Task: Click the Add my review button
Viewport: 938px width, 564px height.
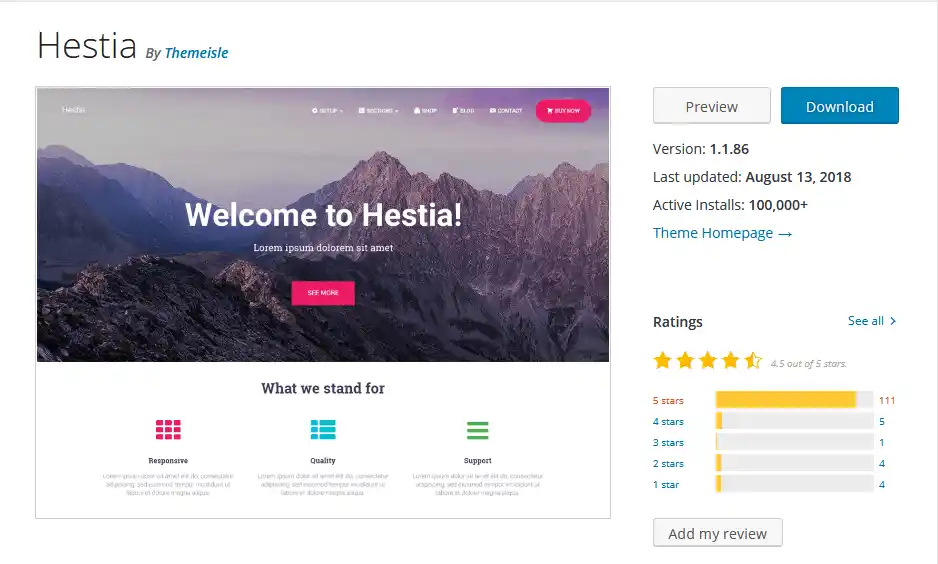Action: click(x=717, y=533)
